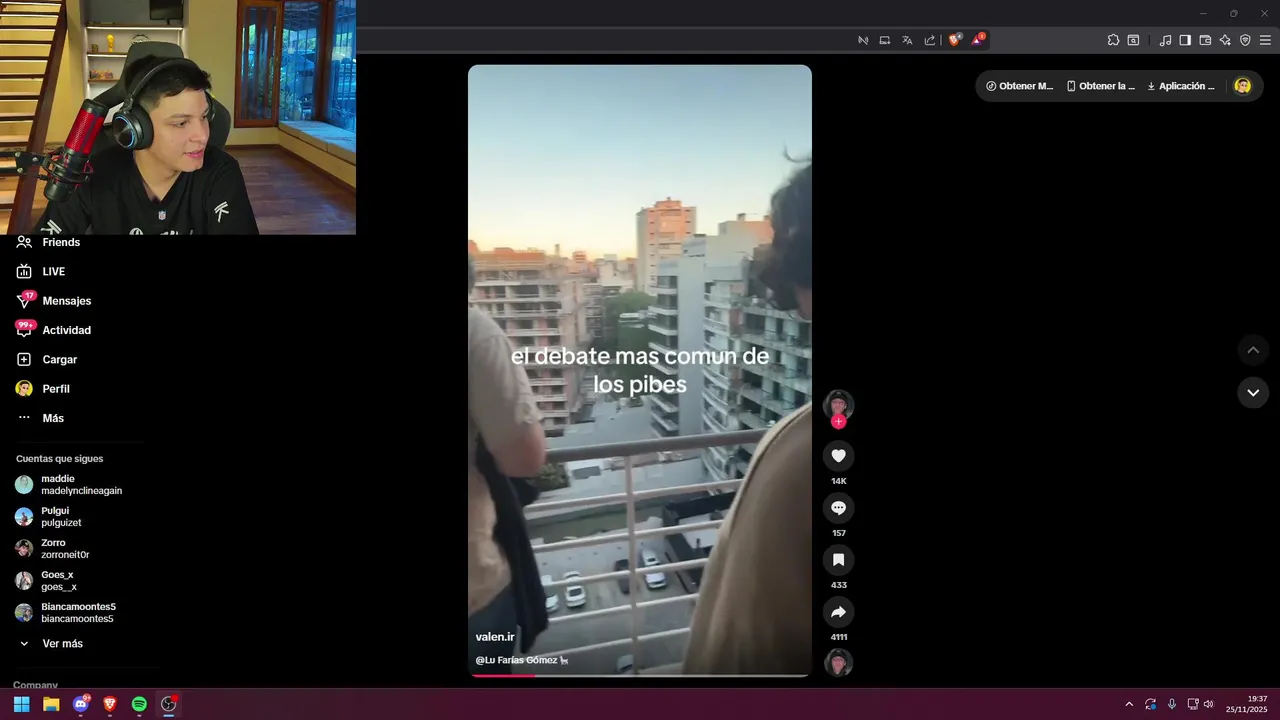The image size is (1280, 720).
Task: Click Brave Rewards triangle icon
Action: pos(978,40)
